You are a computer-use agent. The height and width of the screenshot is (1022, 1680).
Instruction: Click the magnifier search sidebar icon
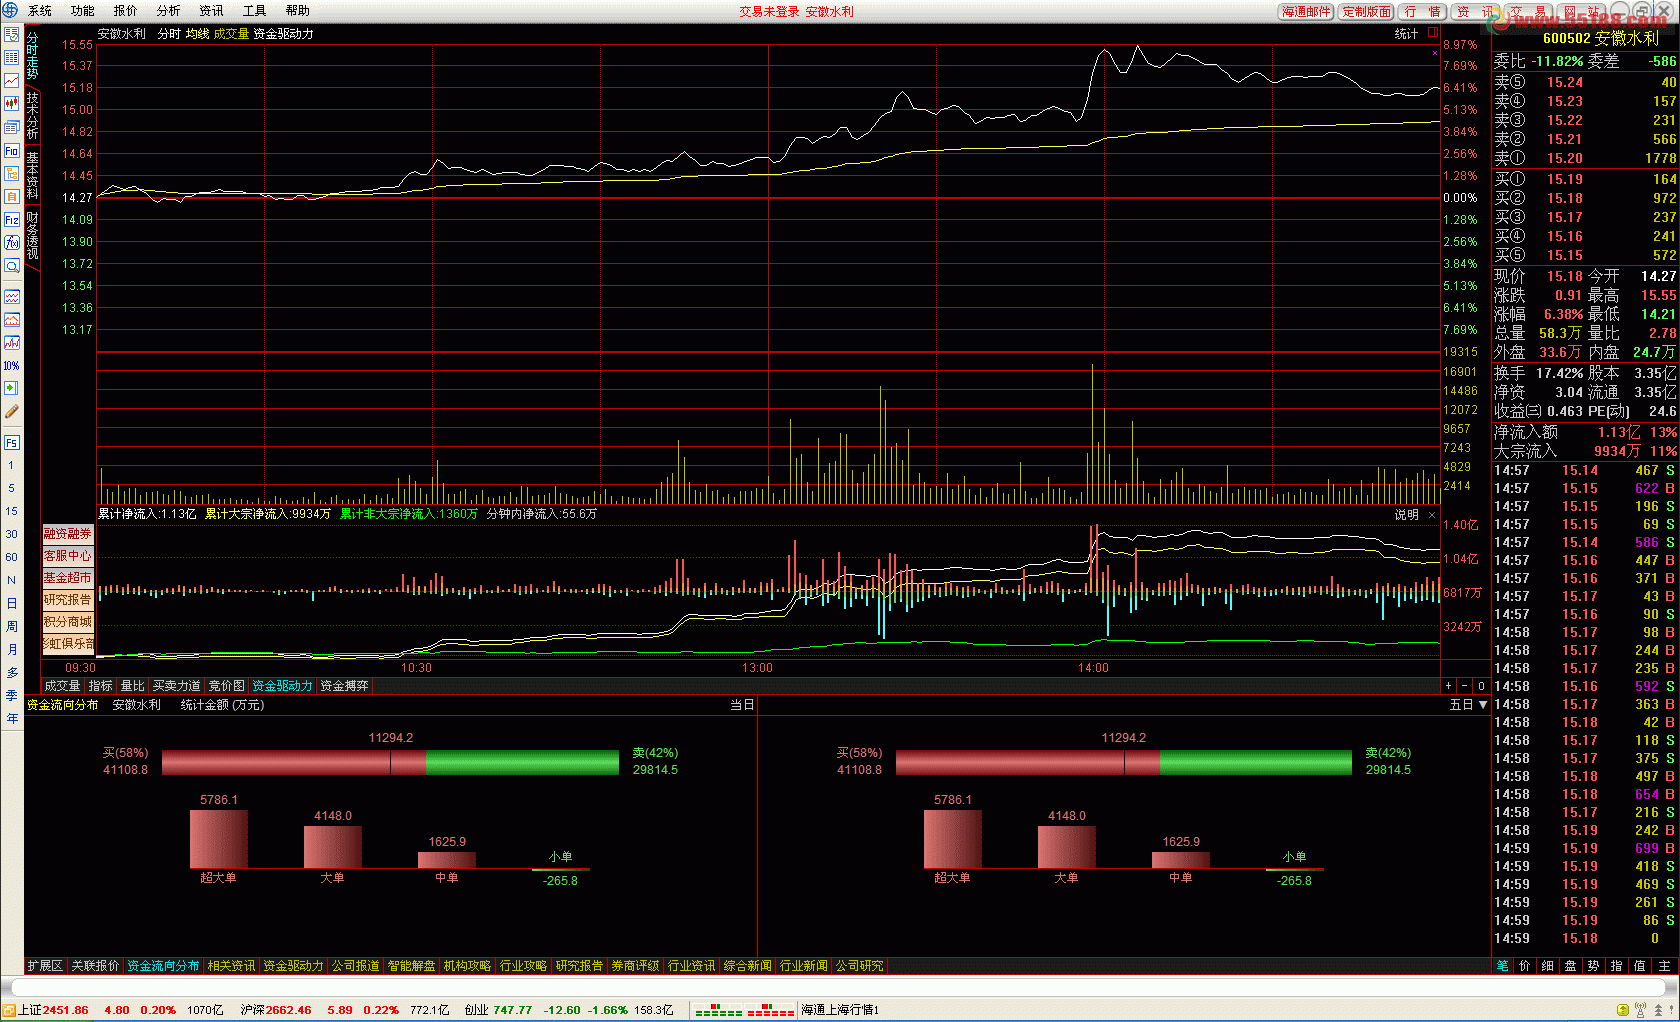click(12, 266)
